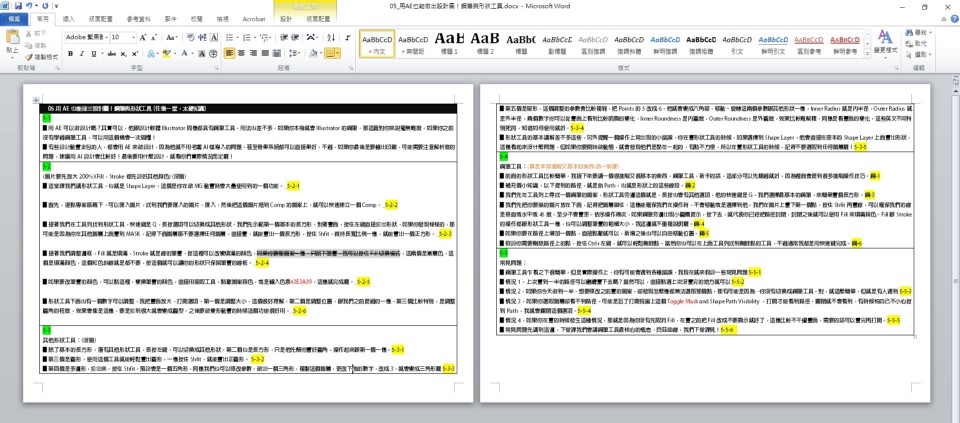This screenshot has height=423, width=960.
Task: Open the Paragraph dialog launcher
Action: 351,67
